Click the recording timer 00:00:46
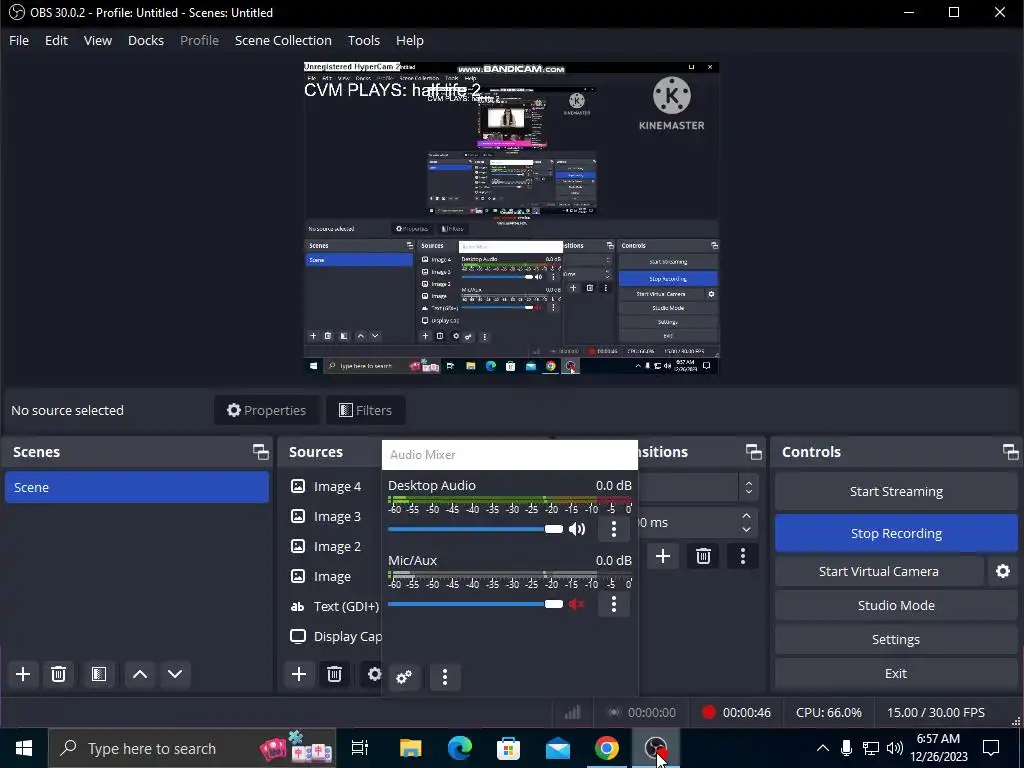1024x768 pixels. [746, 712]
